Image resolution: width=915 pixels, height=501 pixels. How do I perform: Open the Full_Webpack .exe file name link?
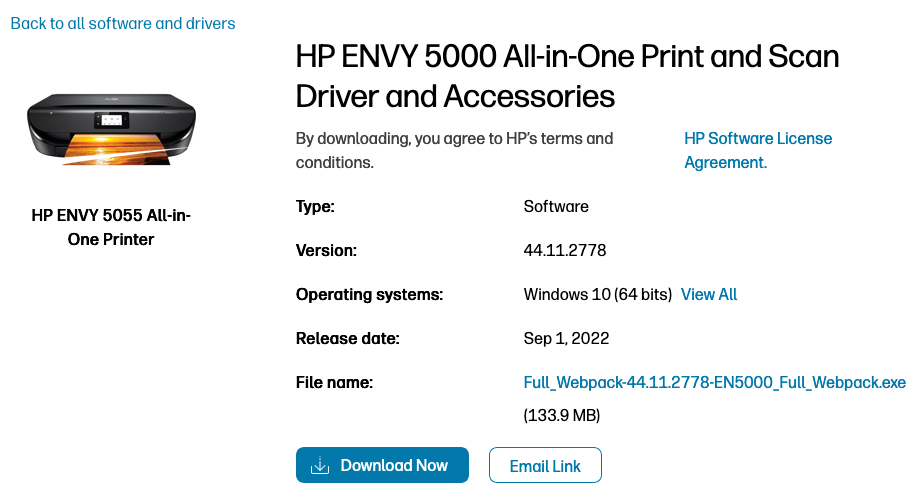coord(714,382)
